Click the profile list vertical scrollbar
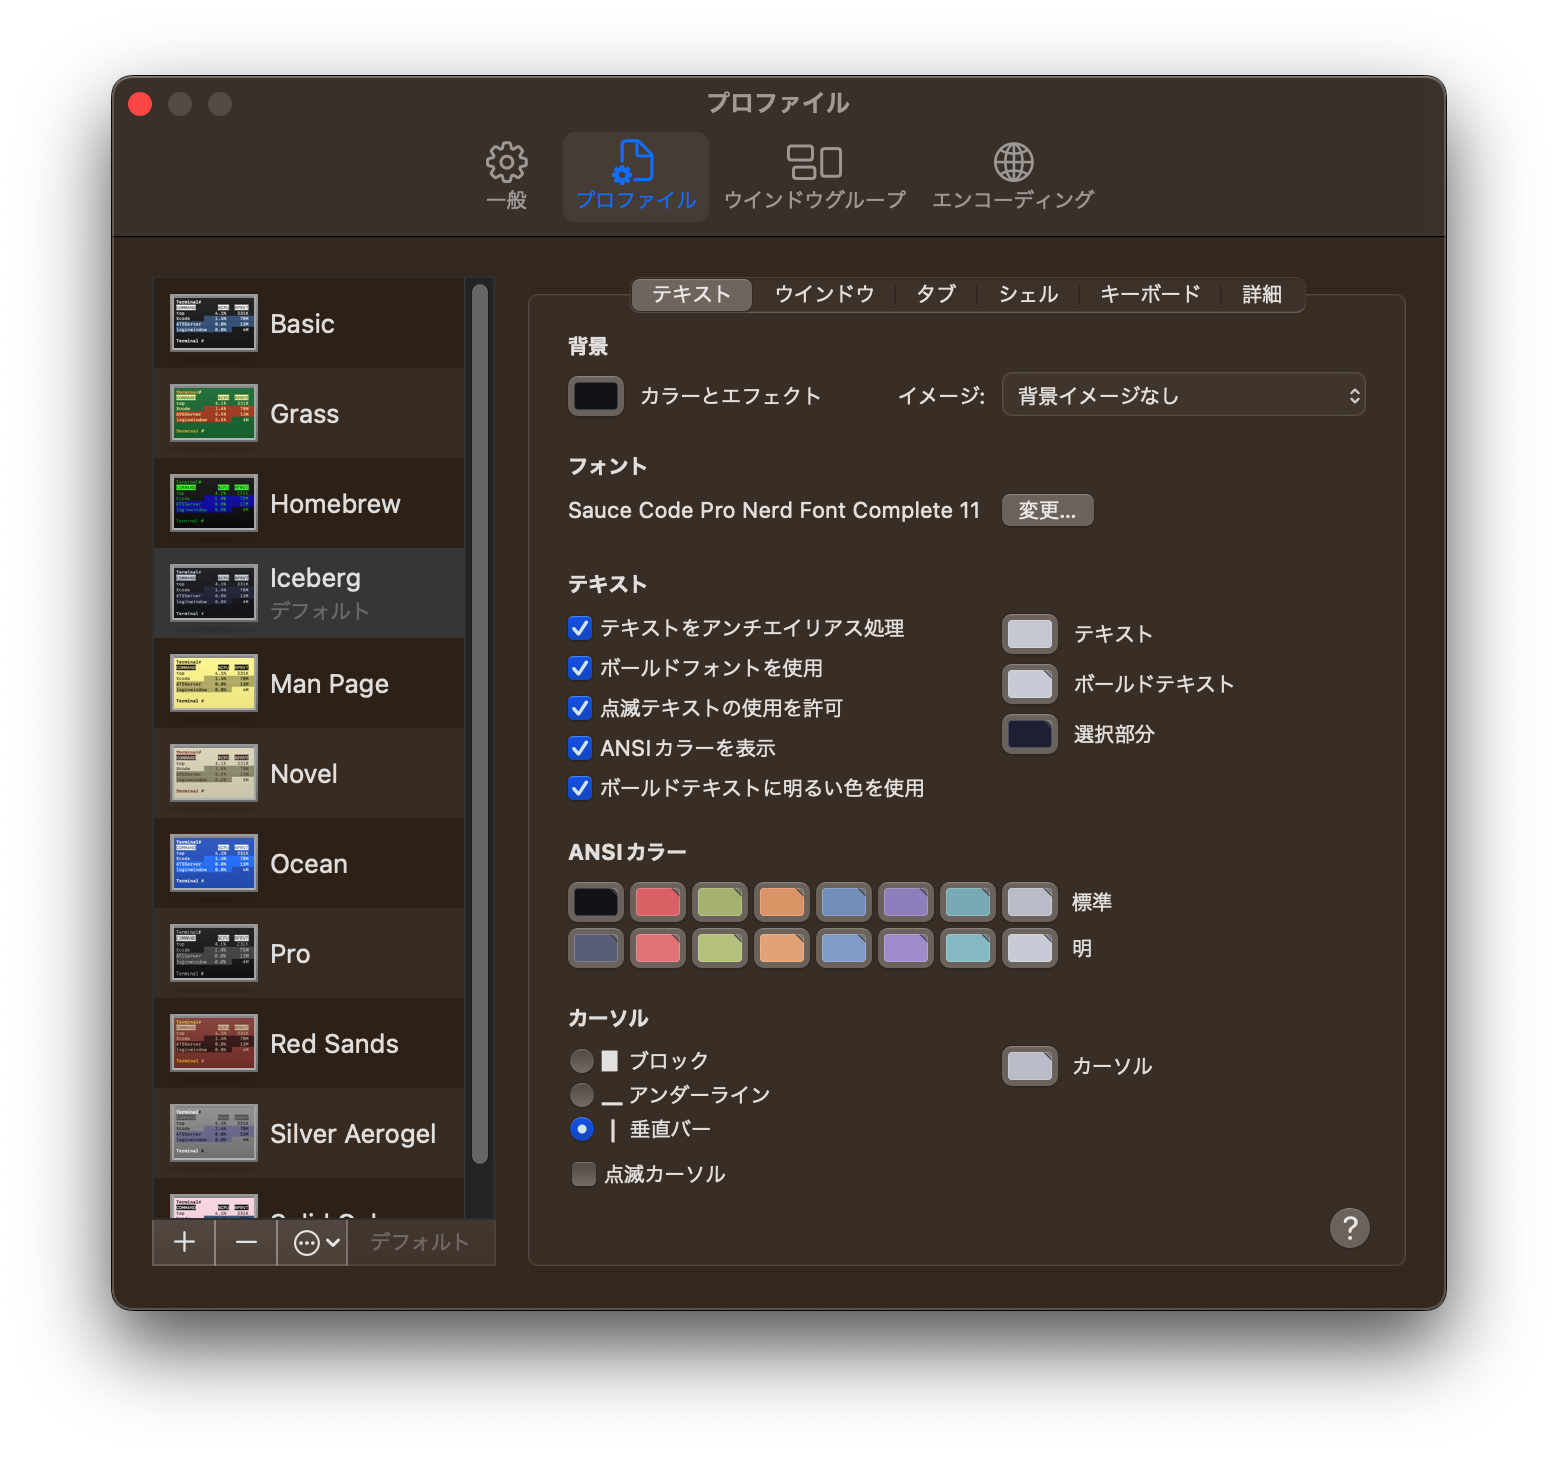 480,724
